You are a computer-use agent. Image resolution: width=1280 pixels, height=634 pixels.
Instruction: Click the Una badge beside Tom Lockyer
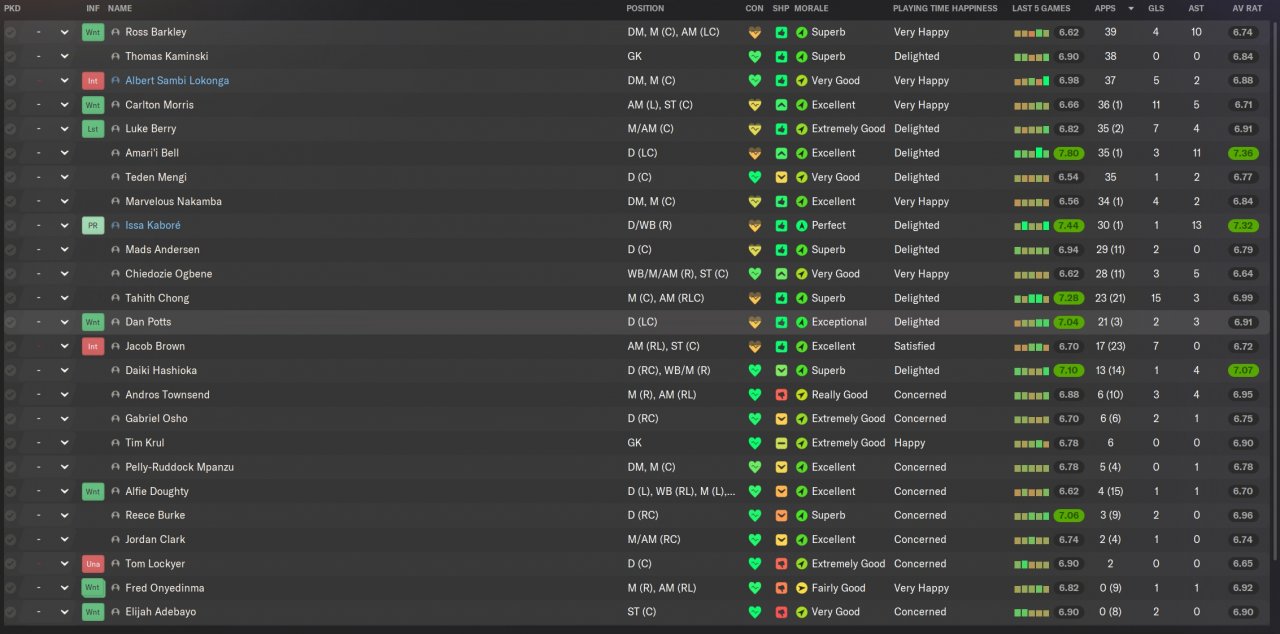[93, 564]
